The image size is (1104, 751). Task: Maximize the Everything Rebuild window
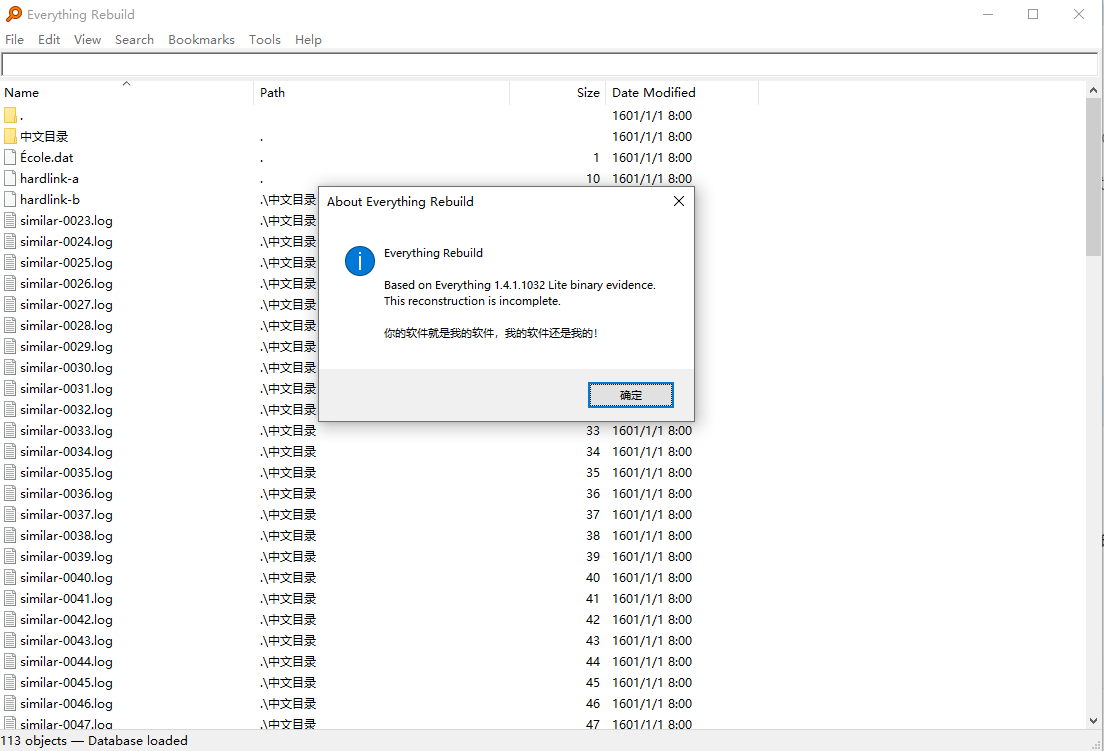pos(1033,14)
